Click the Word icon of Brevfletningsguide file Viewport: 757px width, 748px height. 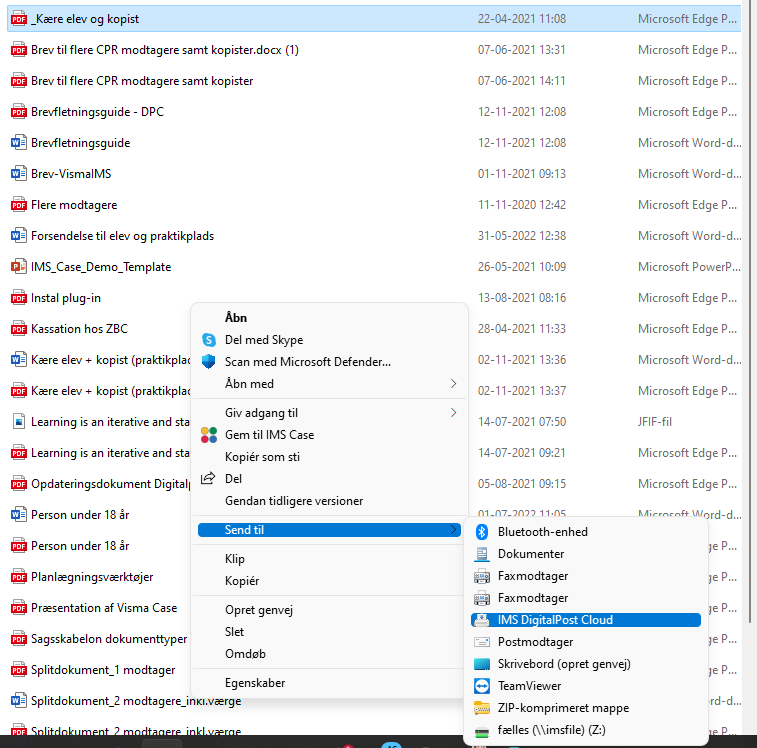pyautogui.click(x=18, y=143)
